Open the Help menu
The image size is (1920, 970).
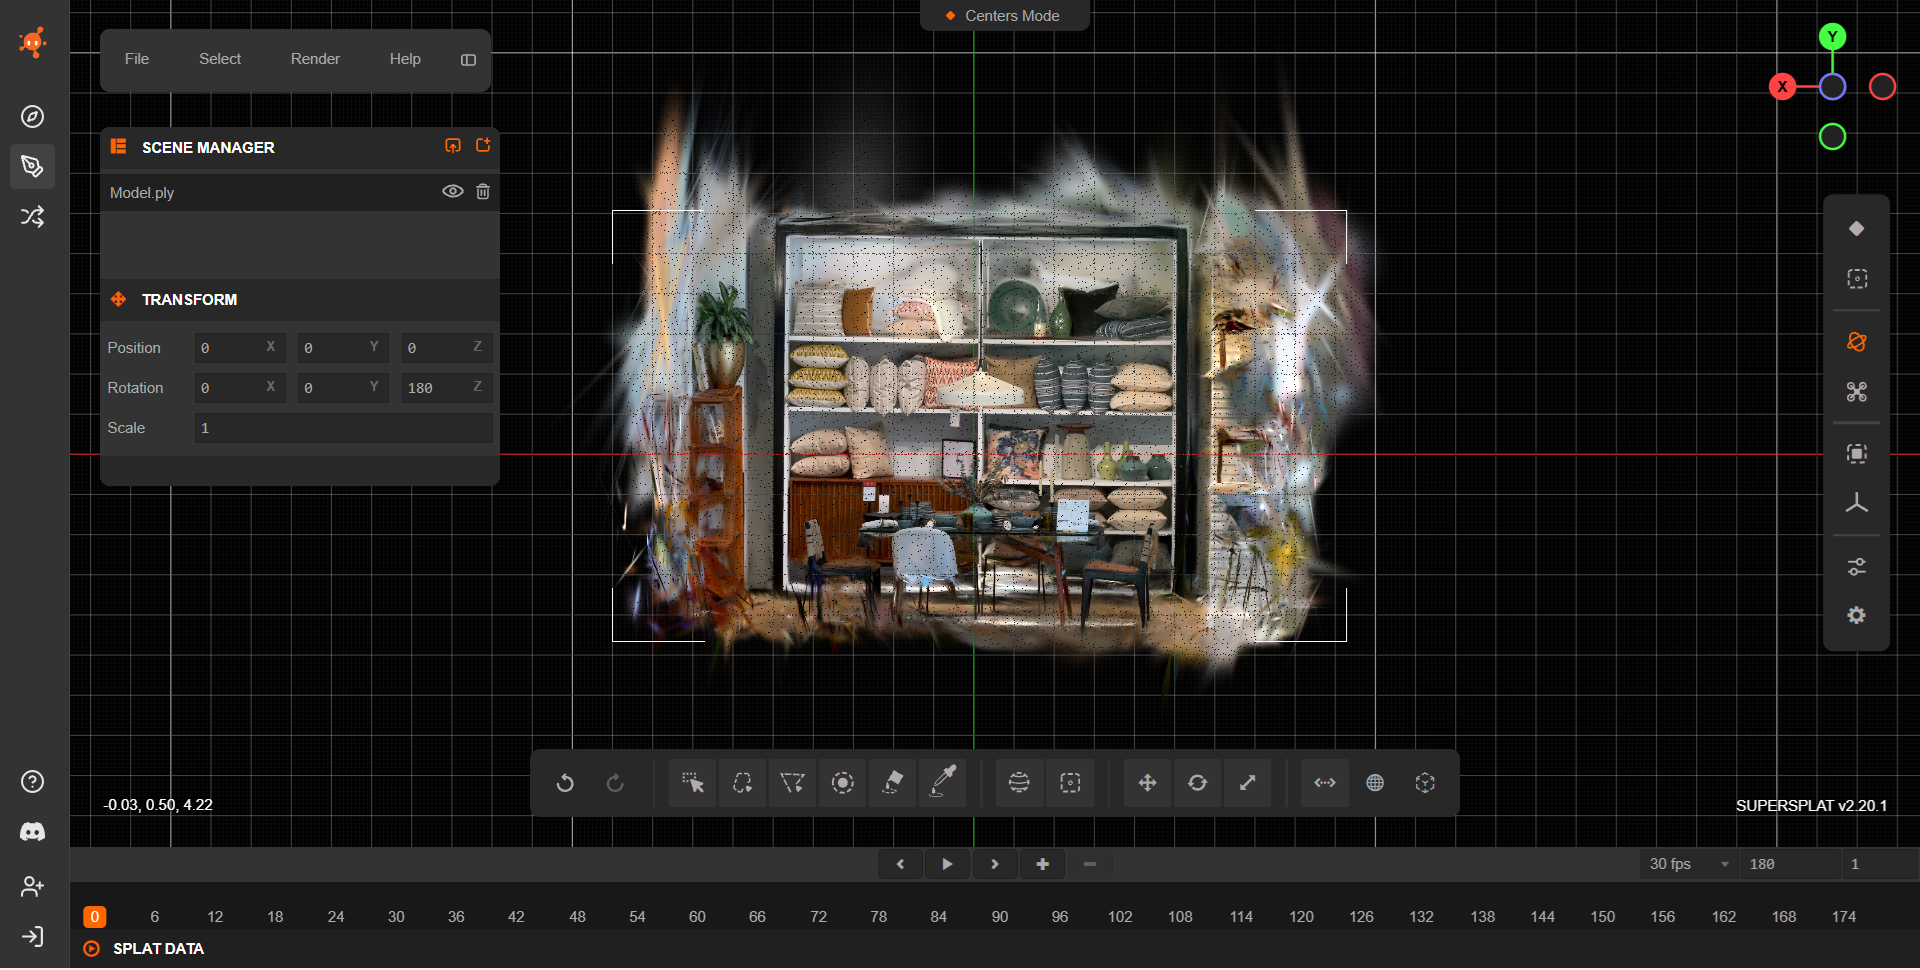coord(405,59)
